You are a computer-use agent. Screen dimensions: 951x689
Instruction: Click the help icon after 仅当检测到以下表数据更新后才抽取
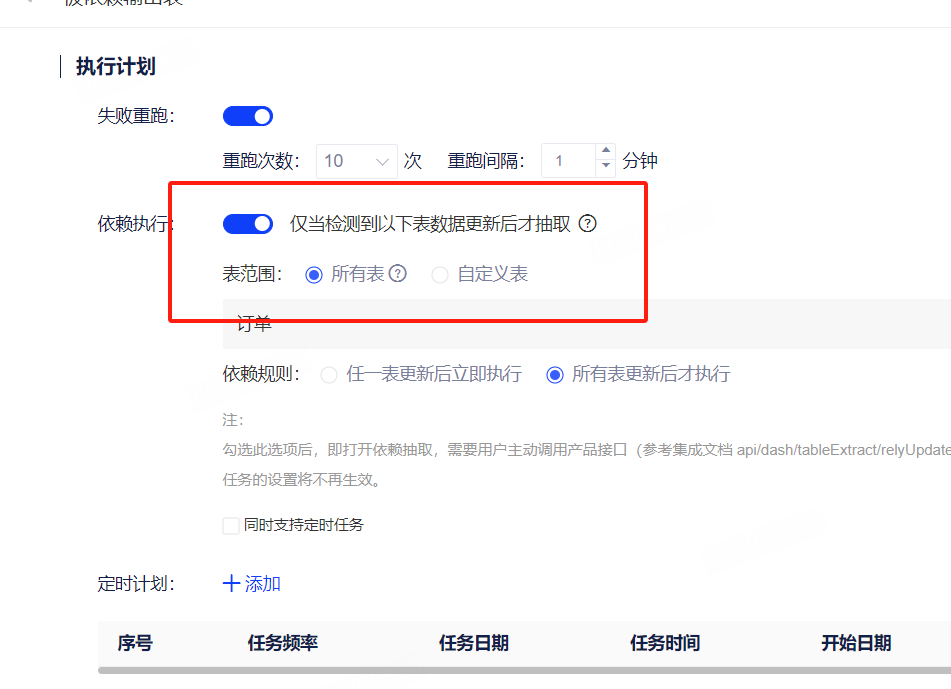(x=588, y=224)
